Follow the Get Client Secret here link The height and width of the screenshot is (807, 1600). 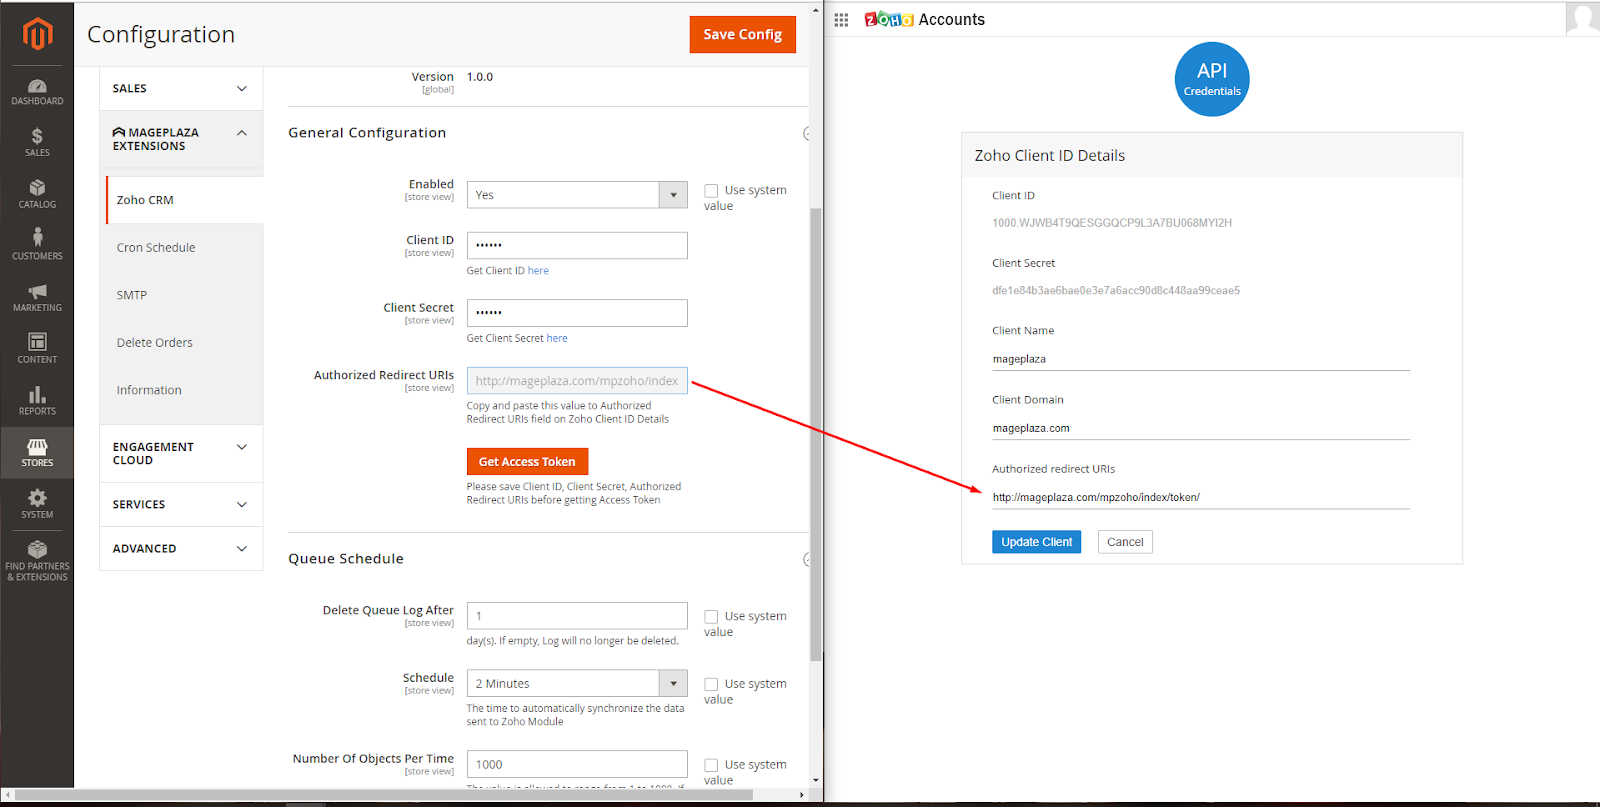pos(557,339)
